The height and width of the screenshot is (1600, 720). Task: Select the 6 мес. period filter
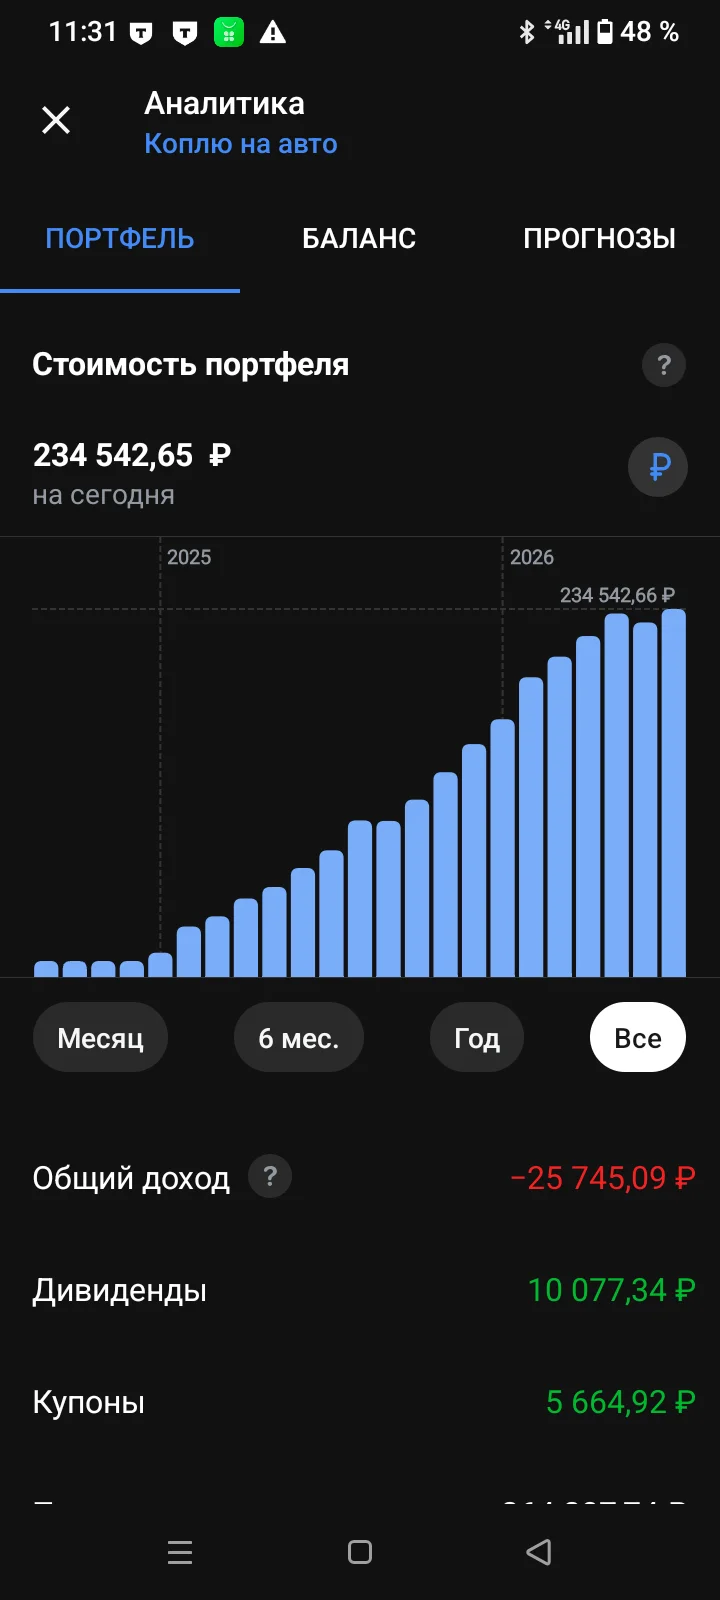point(298,1038)
